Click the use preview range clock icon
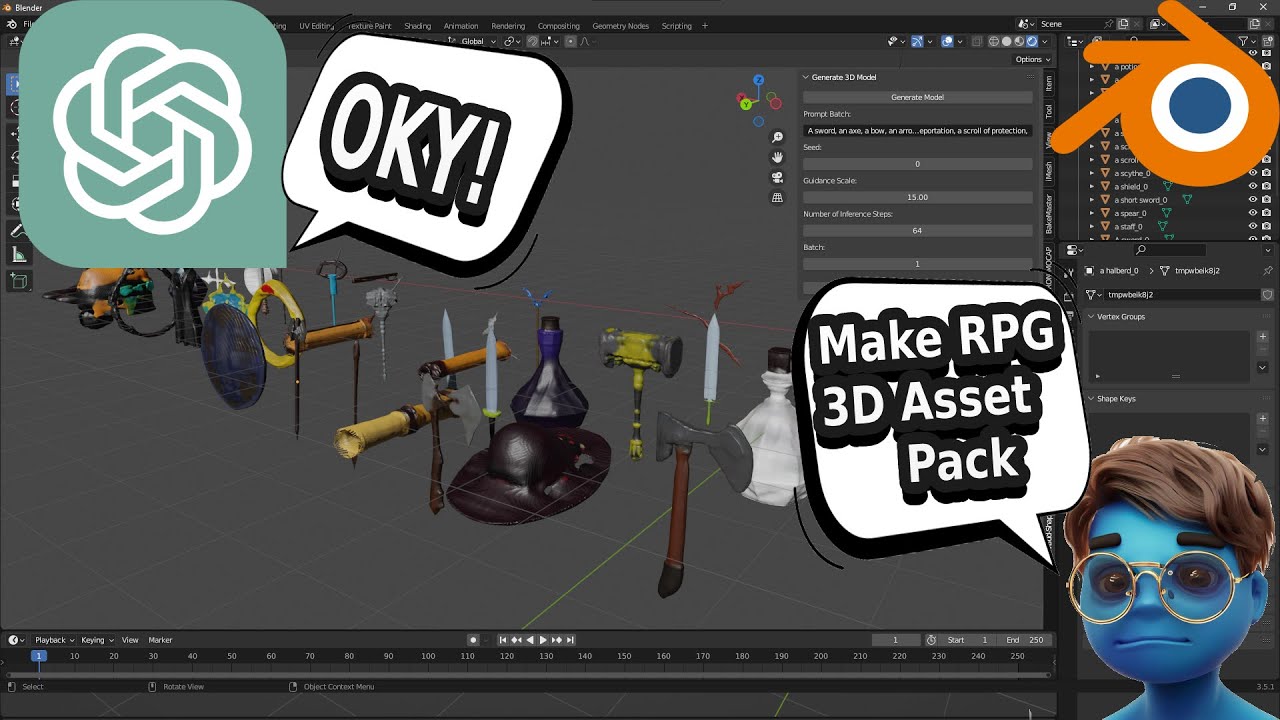1280x720 pixels. click(x=931, y=640)
